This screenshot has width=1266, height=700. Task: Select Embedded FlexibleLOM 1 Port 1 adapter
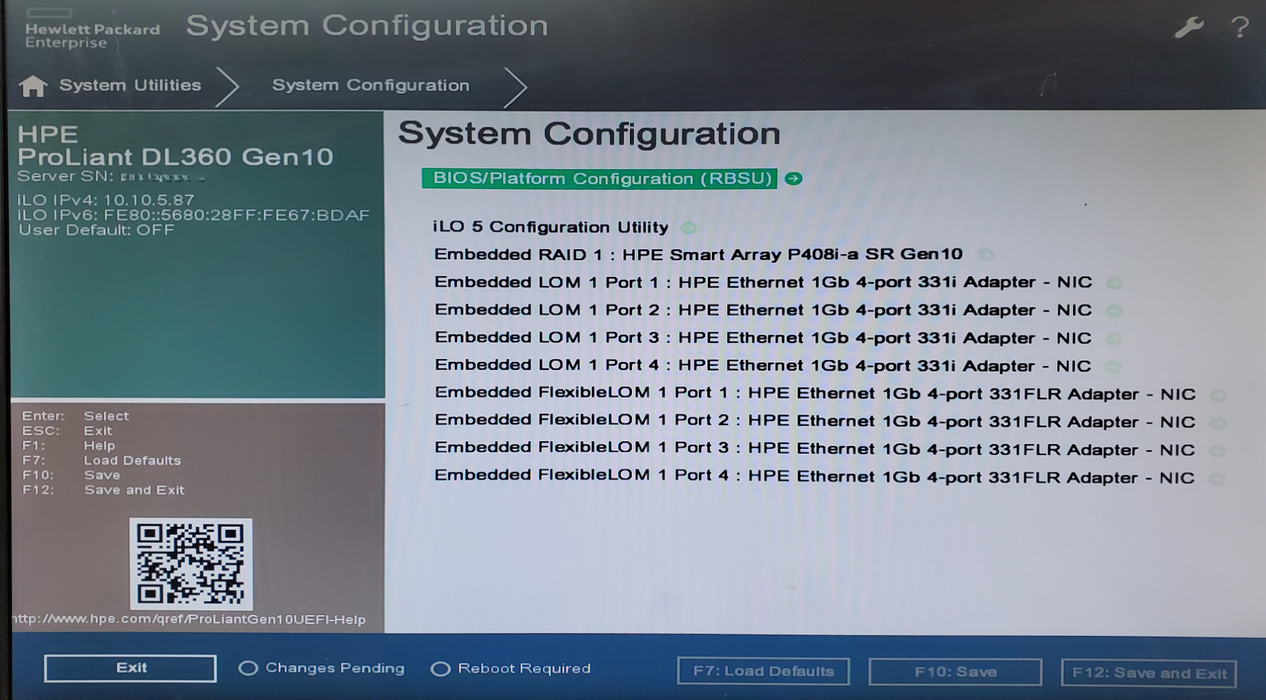[815, 394]
